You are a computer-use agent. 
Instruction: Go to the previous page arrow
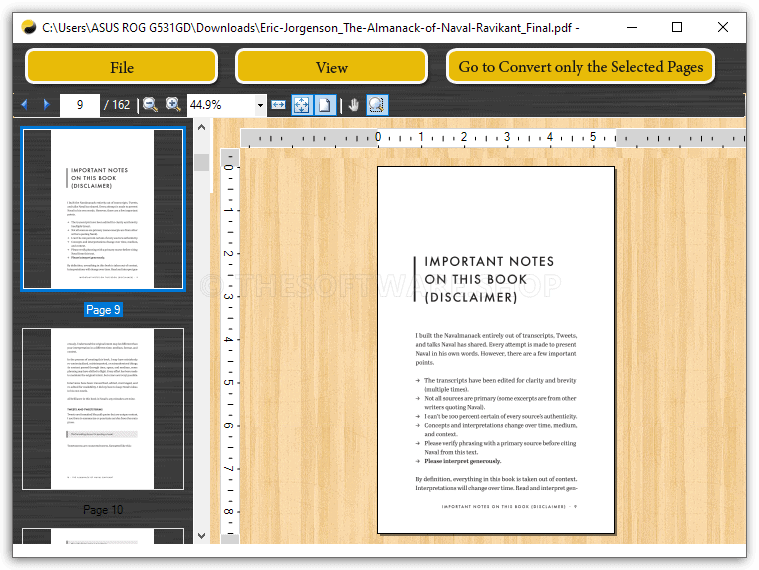pyautogui.click(x=25, y=105)
